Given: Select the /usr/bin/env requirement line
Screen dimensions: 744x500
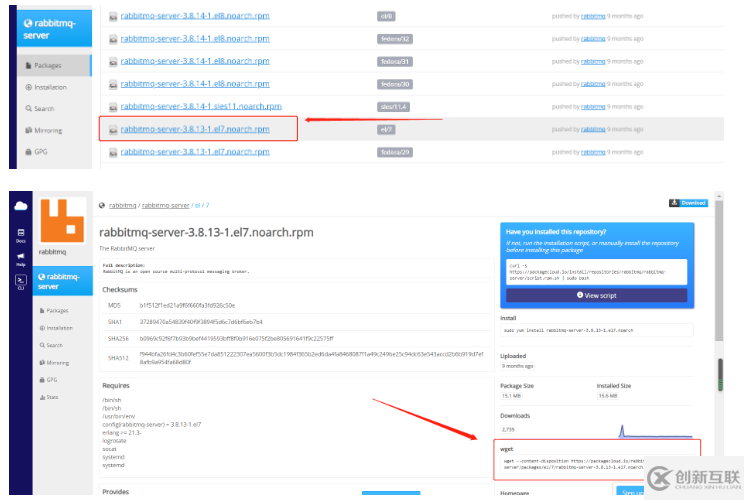Looking at the screenshot, I should click(118, 416).
